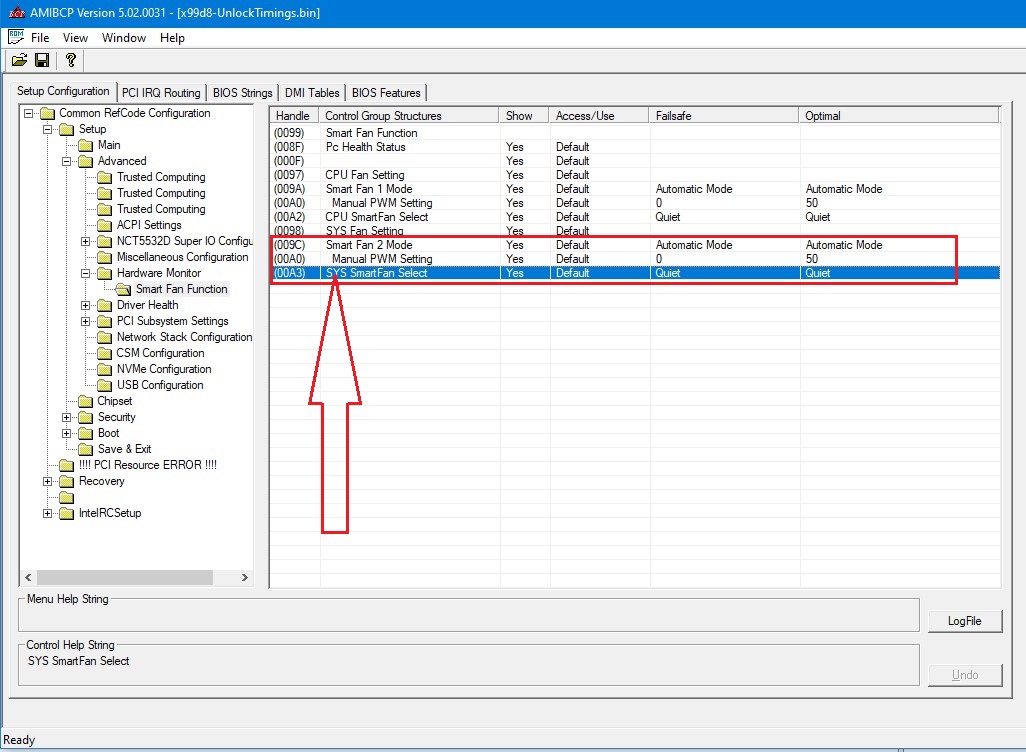This screenshot has width=1026, height=752.
Task: Select the Setup Configuration tab
Action: pos(63,91)
